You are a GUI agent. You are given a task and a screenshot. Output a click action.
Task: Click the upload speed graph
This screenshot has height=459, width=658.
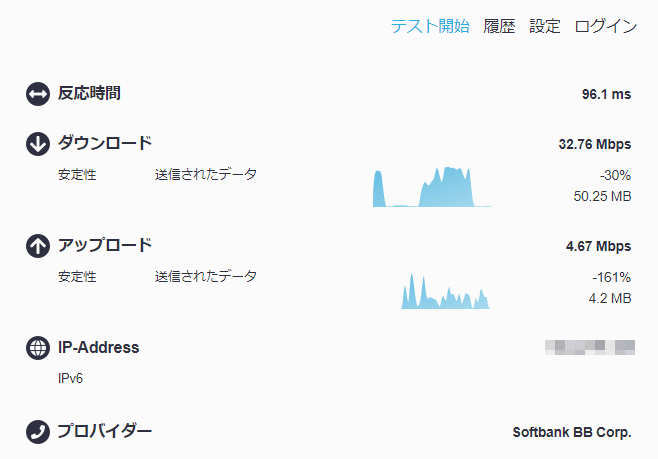tap(445, 291)
